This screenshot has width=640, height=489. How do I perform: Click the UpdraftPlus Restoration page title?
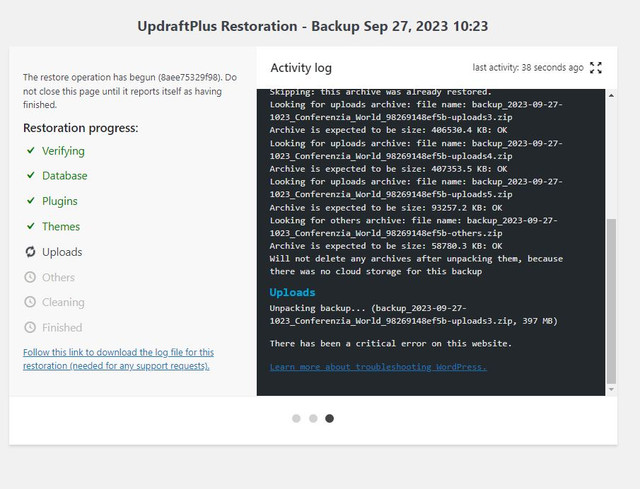click(x=313, y=26)
